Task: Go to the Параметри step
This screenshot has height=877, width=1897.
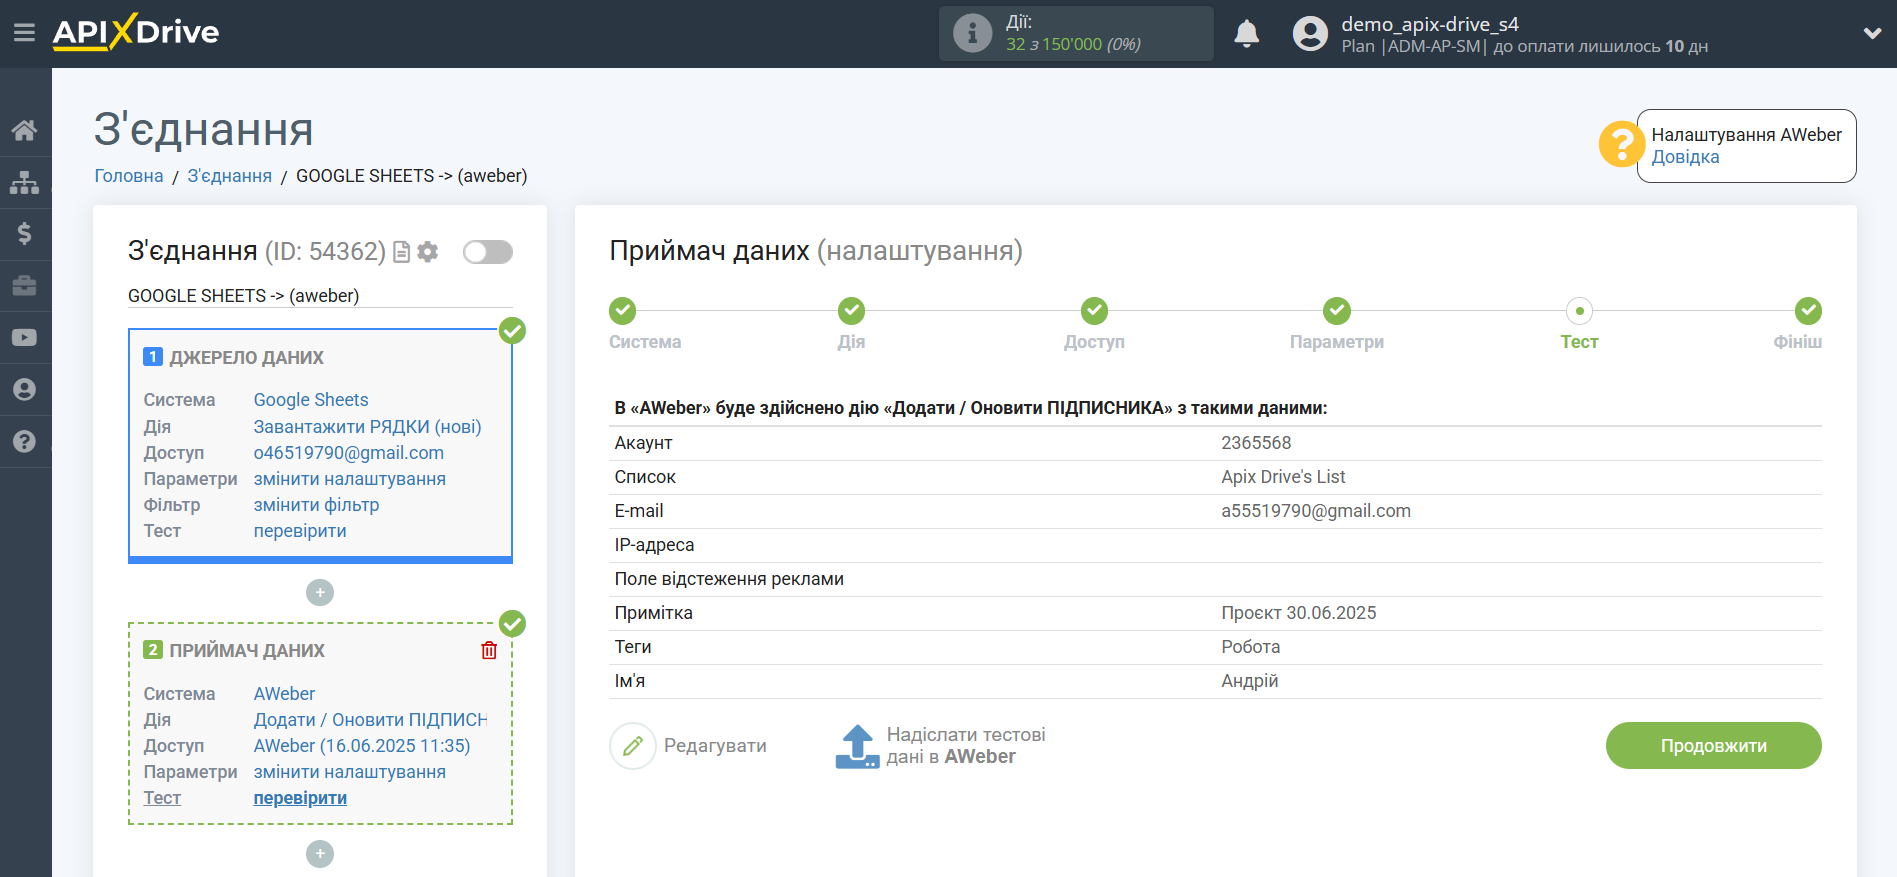Action: [1337, 311]
